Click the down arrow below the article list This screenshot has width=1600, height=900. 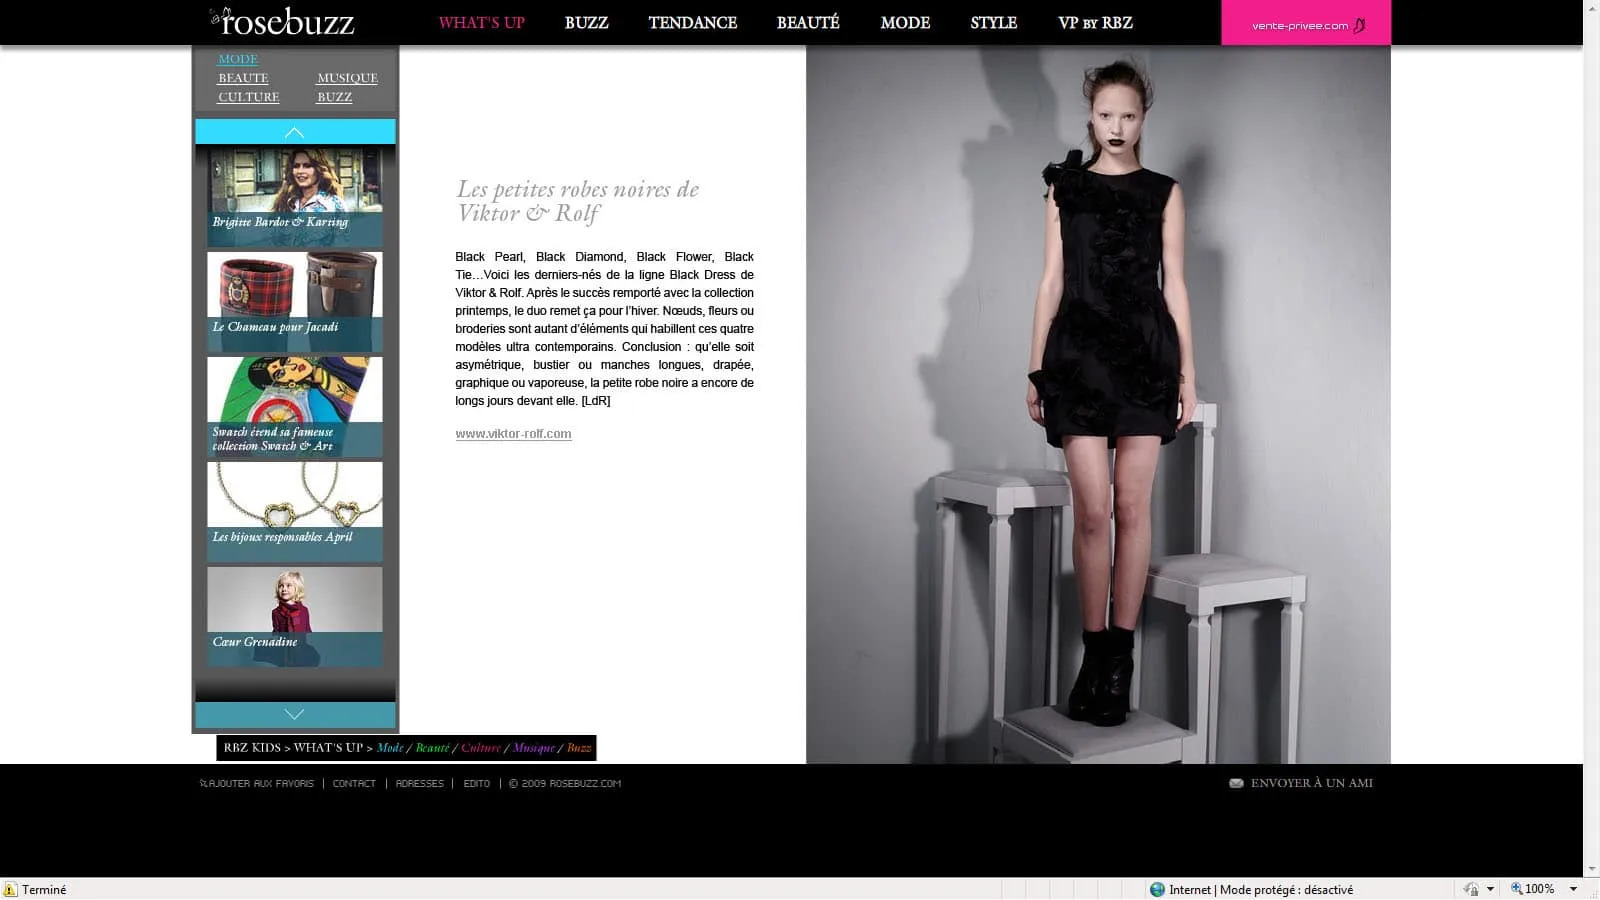pos(295,714)
